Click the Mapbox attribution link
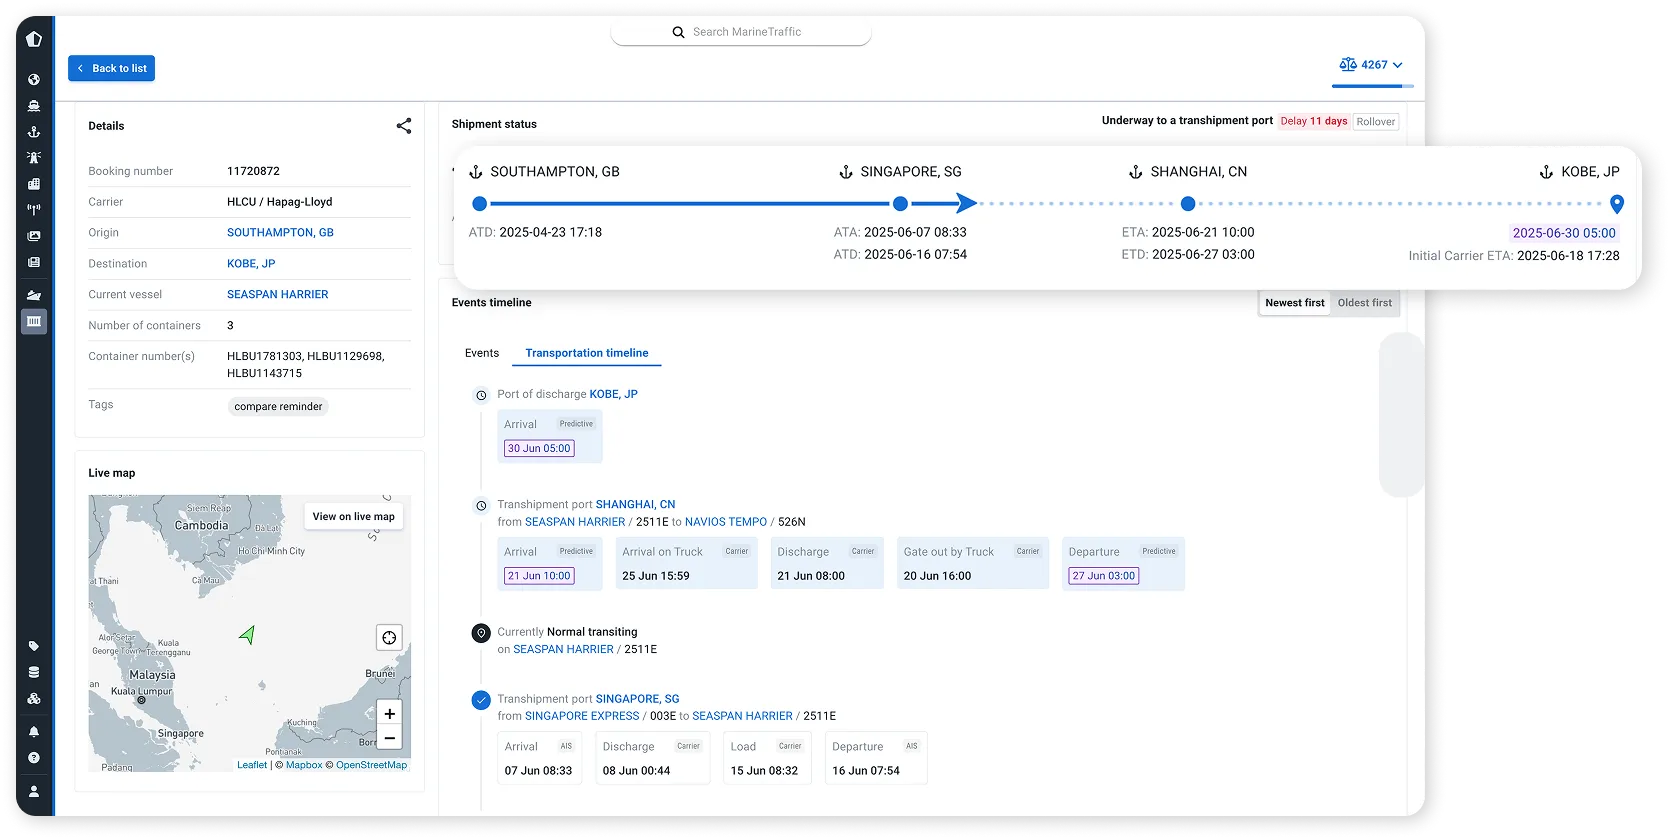The width and height of the screenshot is (1672, 840). click(304, 765)
